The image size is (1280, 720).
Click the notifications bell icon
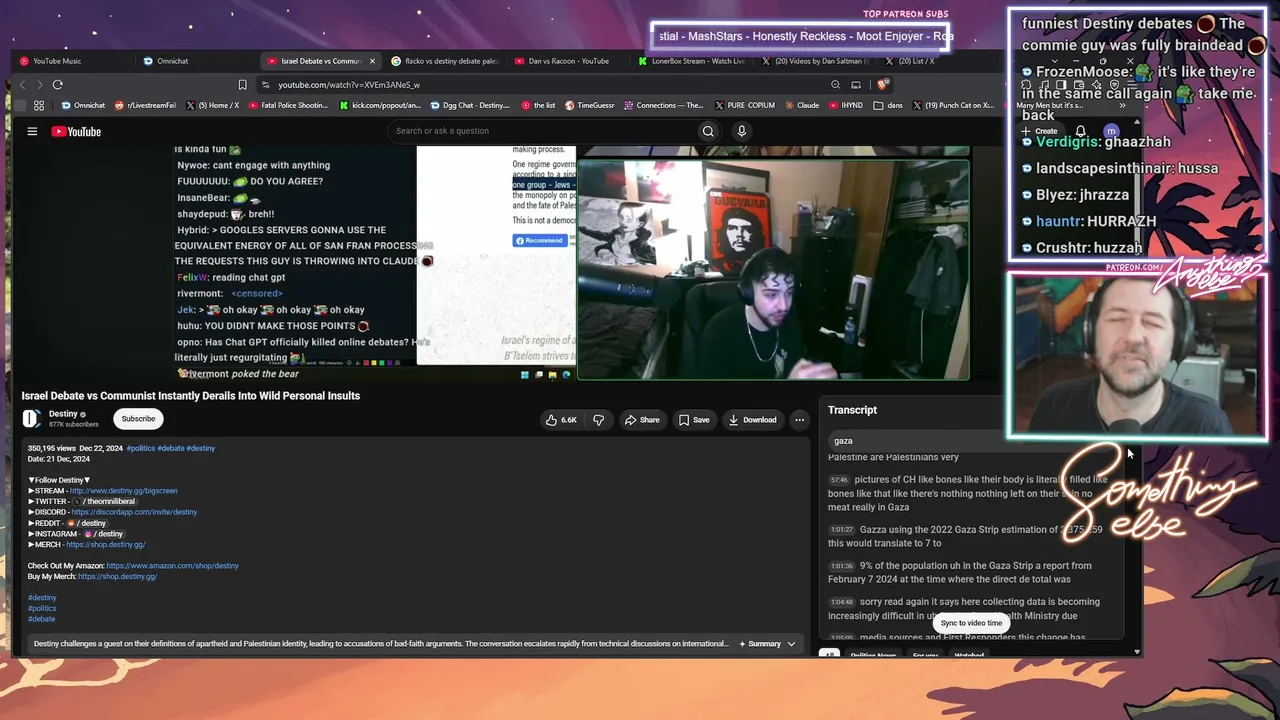pyautogui.click(x=1081, y=131)
